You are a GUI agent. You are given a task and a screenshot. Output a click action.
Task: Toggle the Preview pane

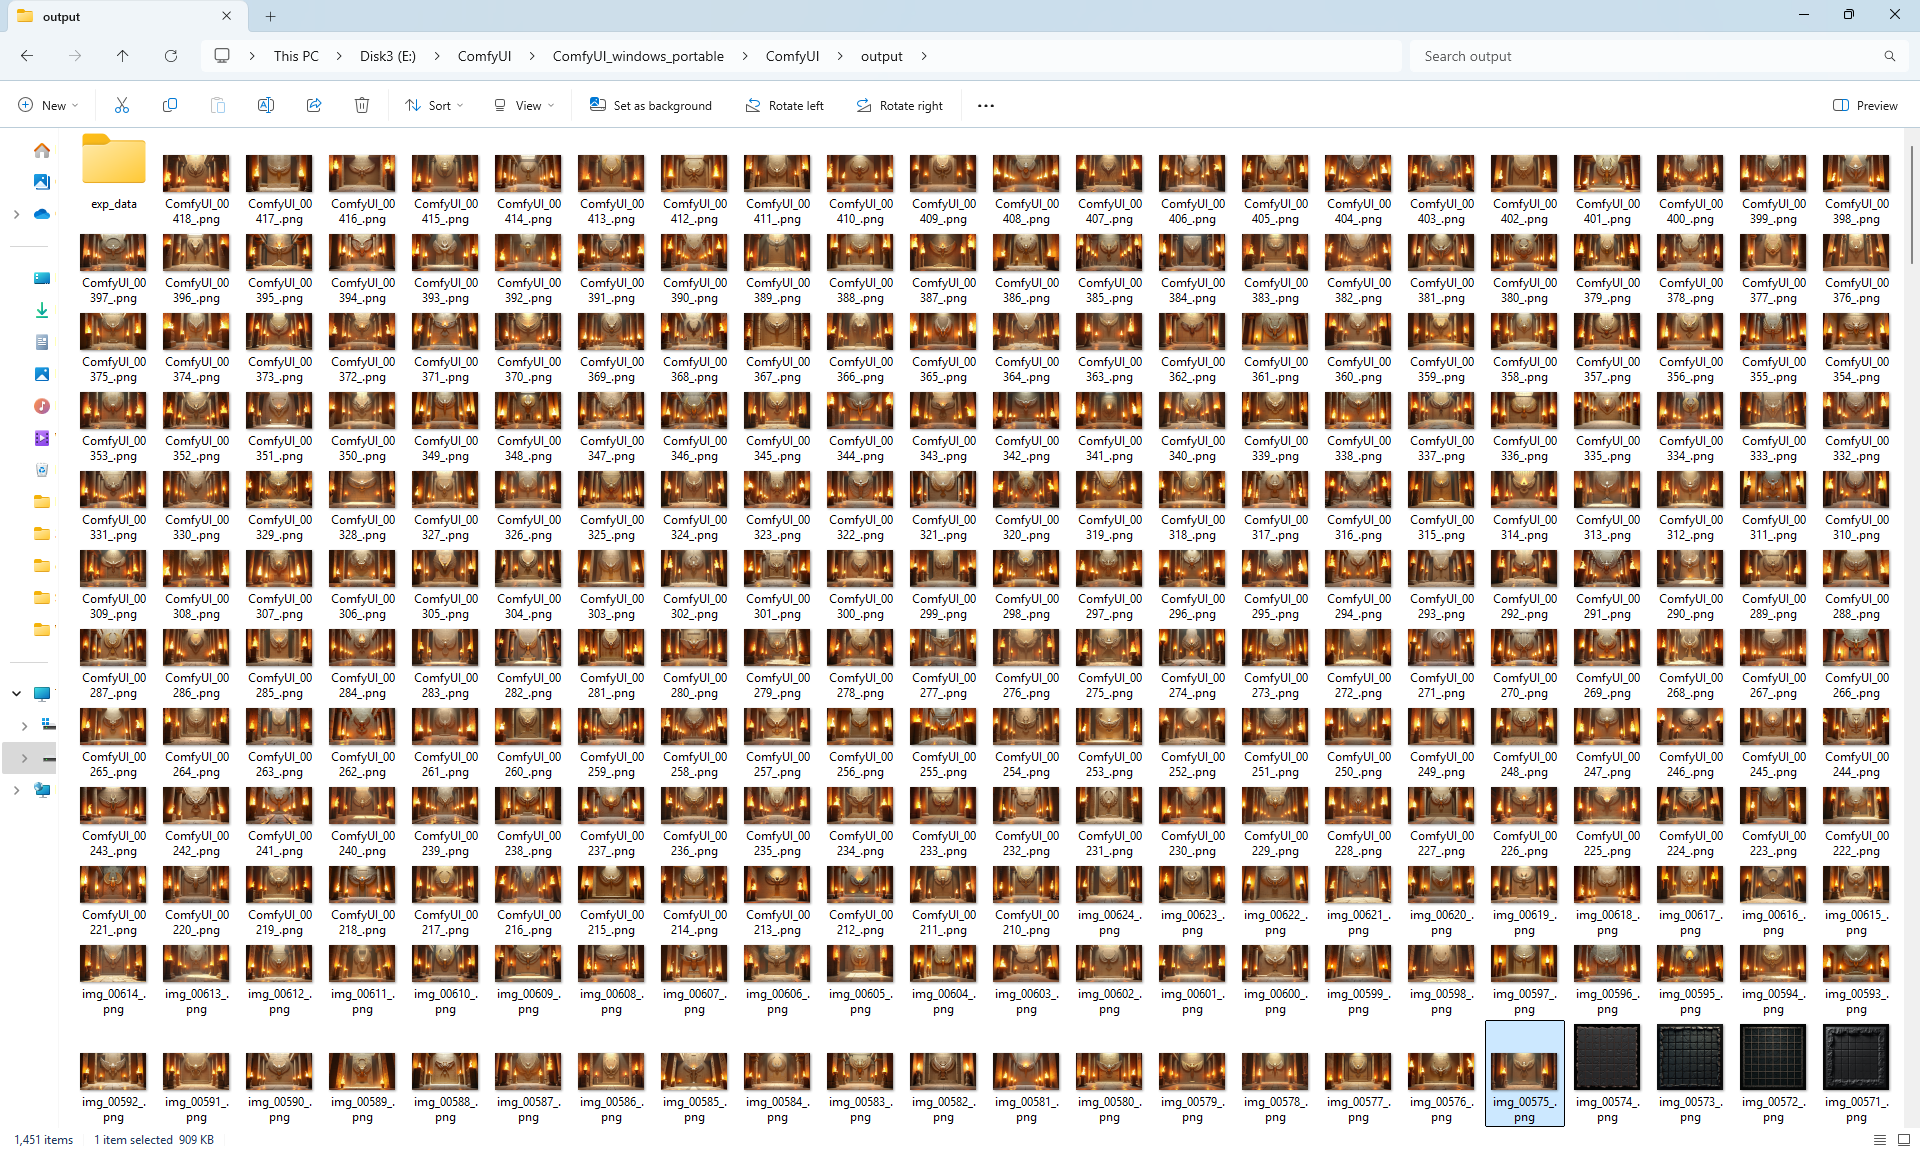click(x=1865, y=105)
